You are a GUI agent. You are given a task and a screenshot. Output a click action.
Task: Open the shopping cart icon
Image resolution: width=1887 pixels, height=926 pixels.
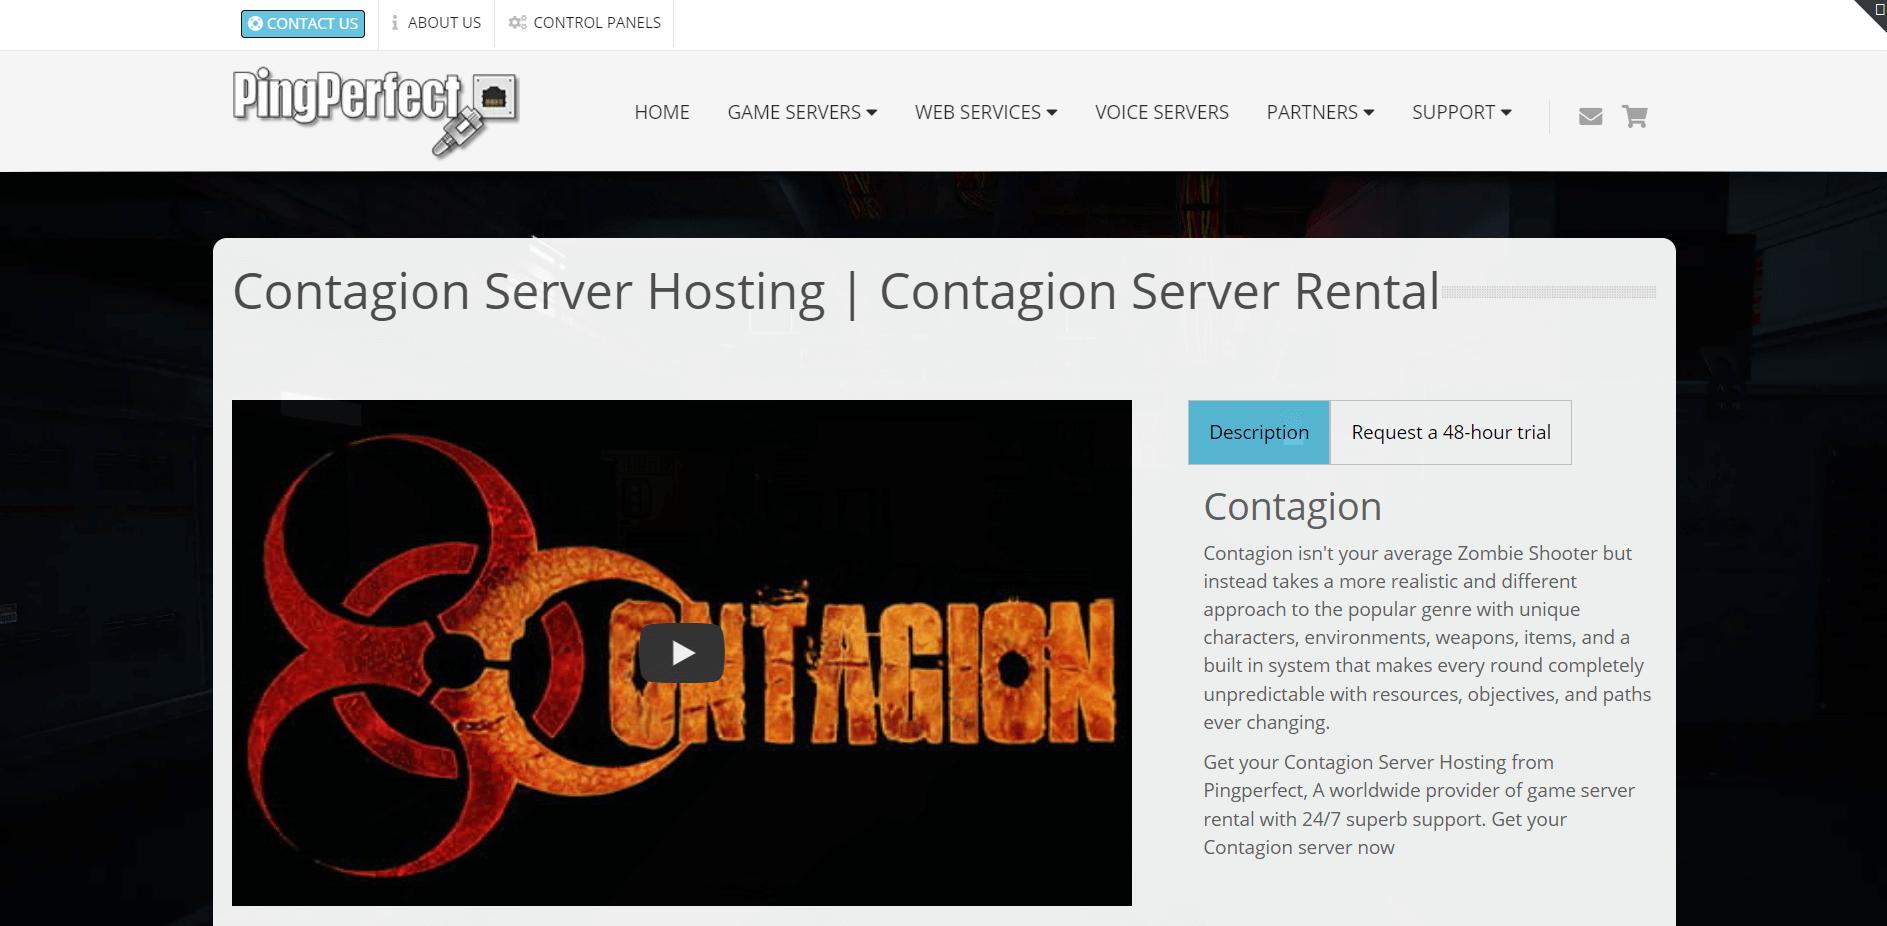tap(1634, 116)
